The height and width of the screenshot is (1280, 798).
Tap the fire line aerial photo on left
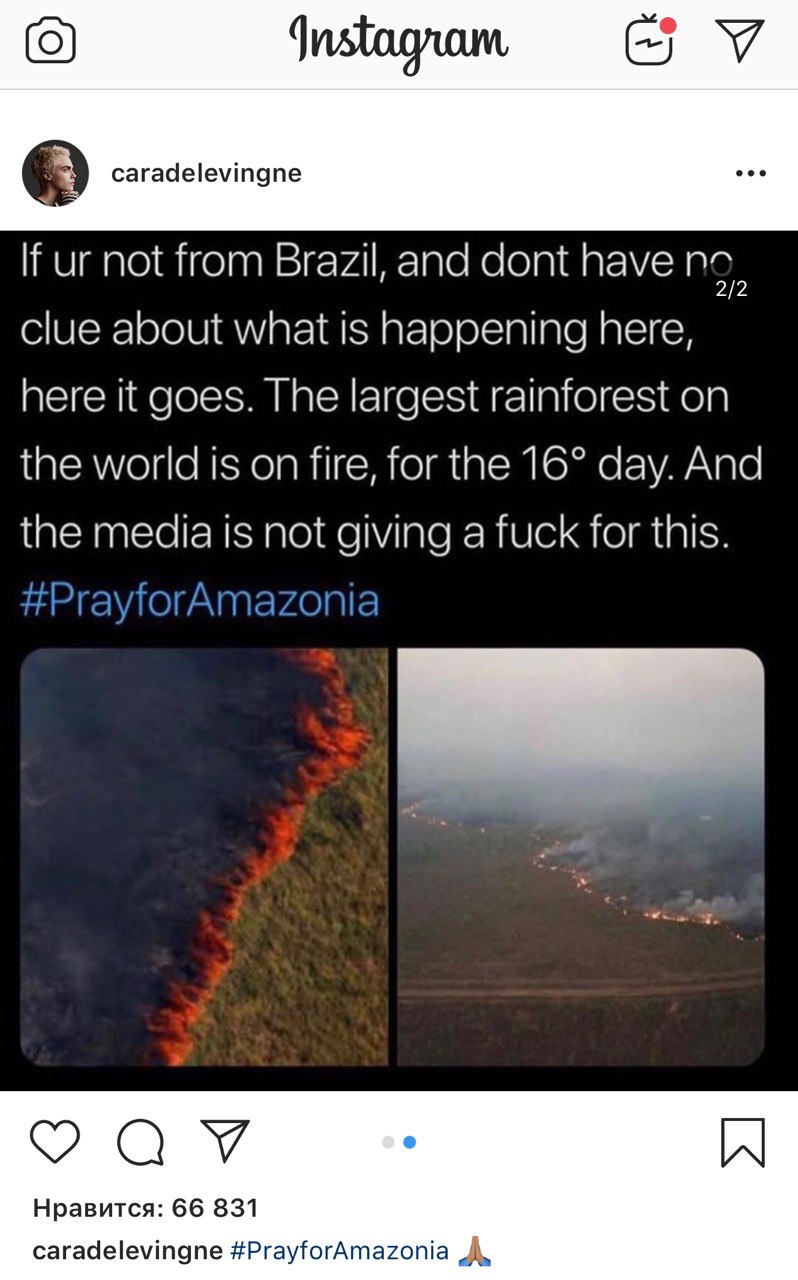[x=204, y=857]
